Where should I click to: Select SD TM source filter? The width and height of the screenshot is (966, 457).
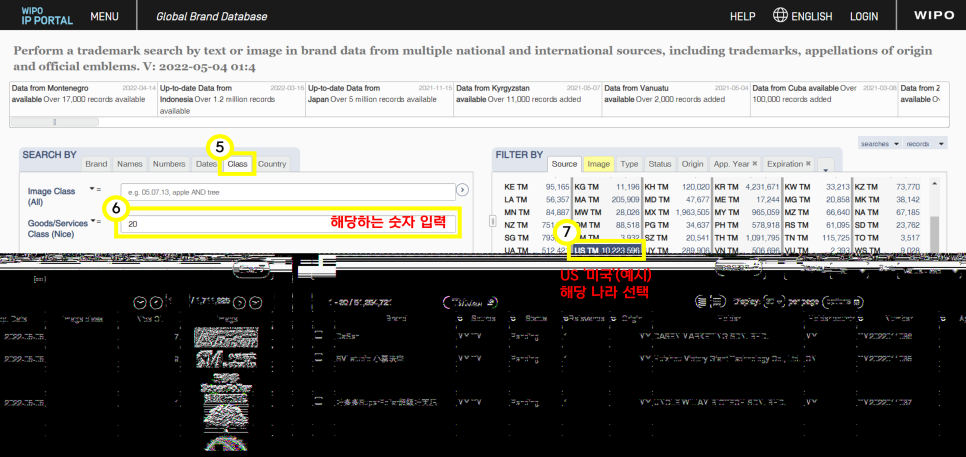point(887,225)
